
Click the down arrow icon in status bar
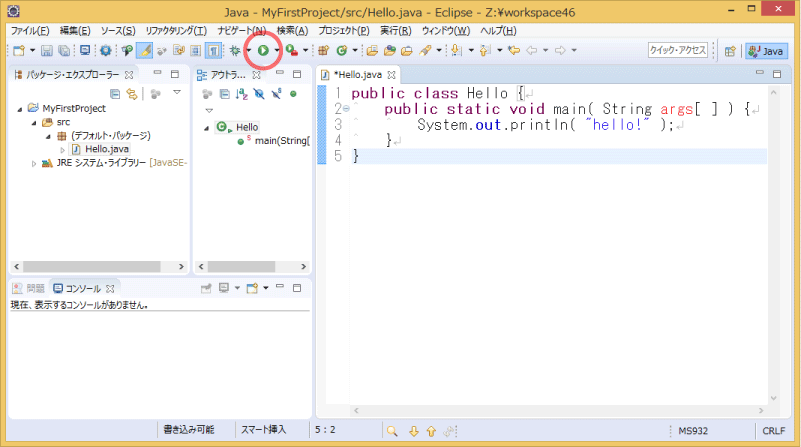click(x=413, y=431)
